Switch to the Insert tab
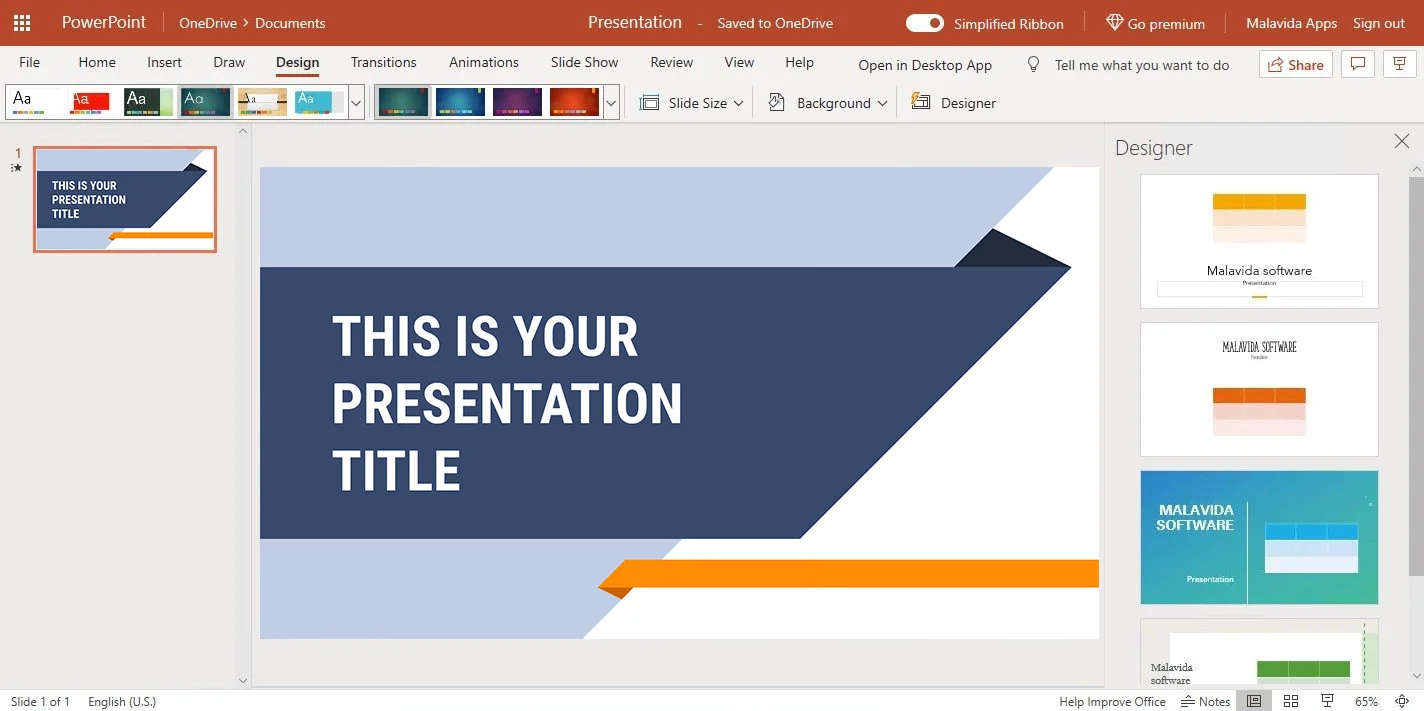 [164, 62]
